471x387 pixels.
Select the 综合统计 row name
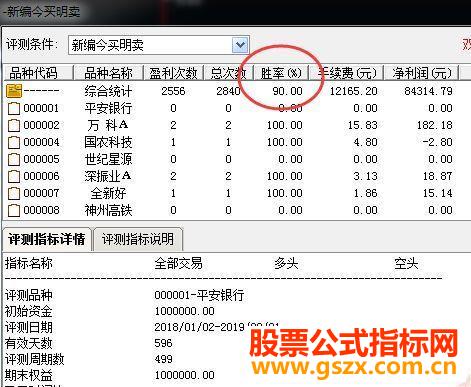tap(108, 91)
